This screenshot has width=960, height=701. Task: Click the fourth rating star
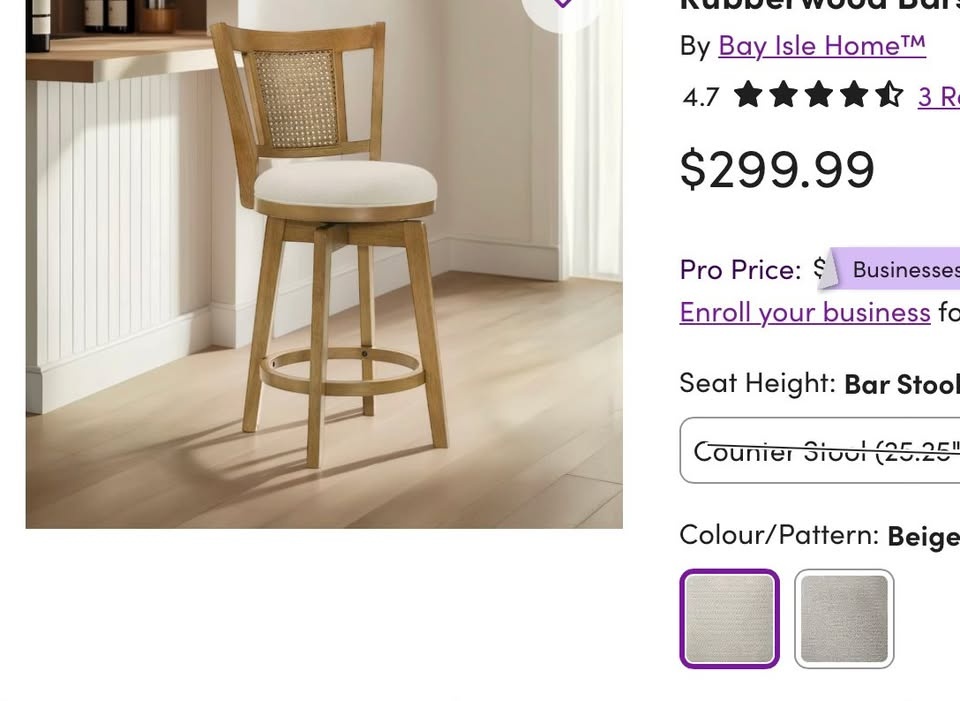pyautogui.click(x=854, y=95)
